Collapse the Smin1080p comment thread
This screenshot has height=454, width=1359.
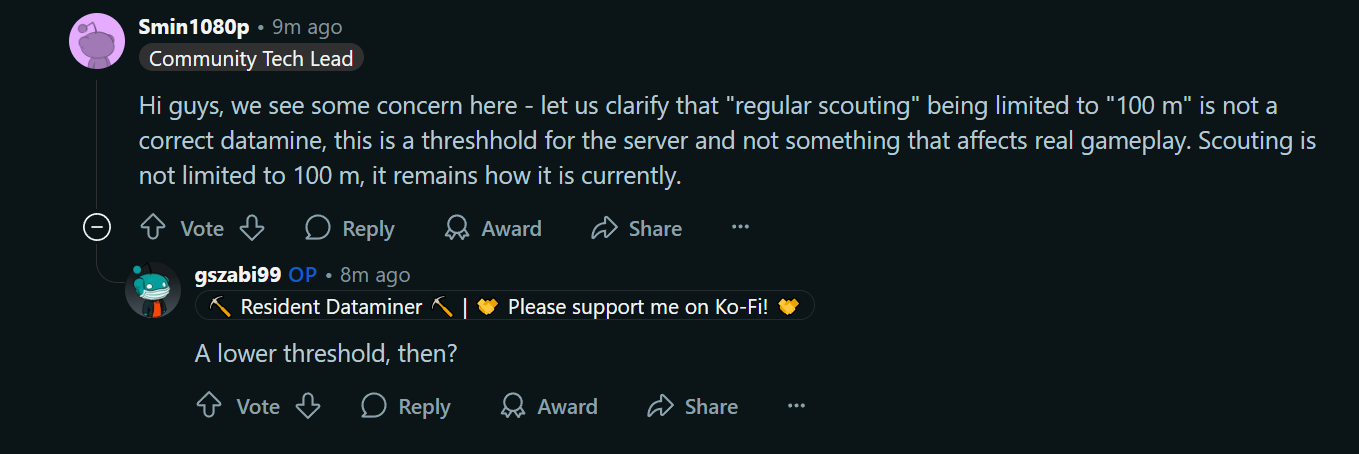(96, 228)
